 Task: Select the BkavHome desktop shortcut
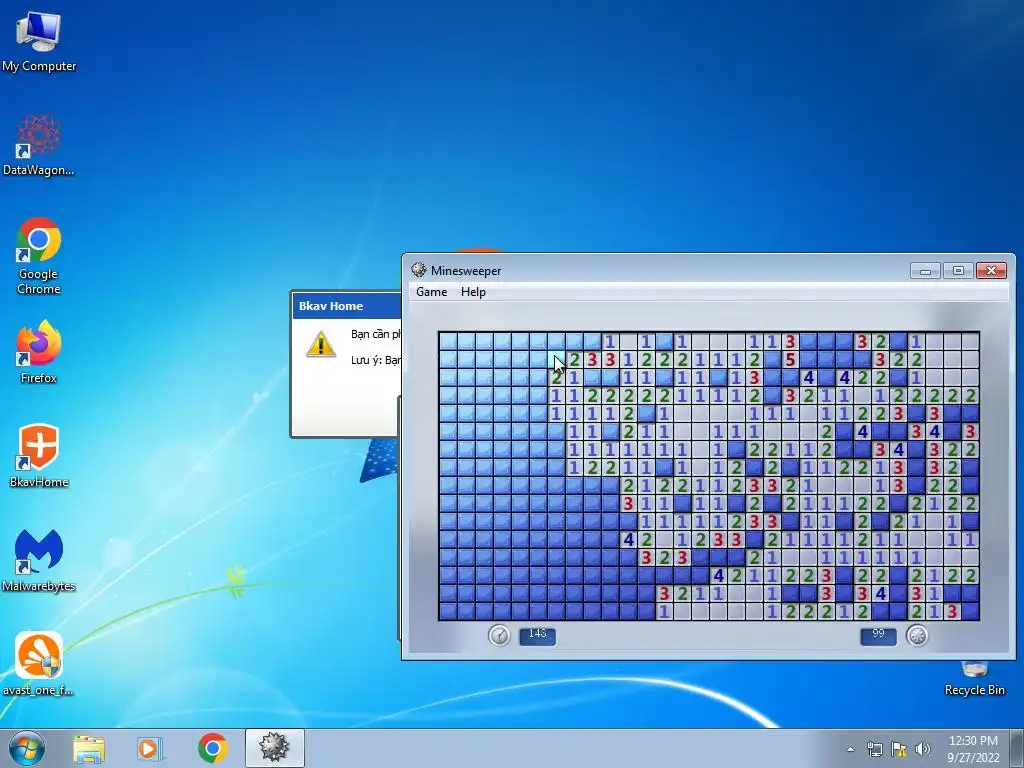click(39, 455)
